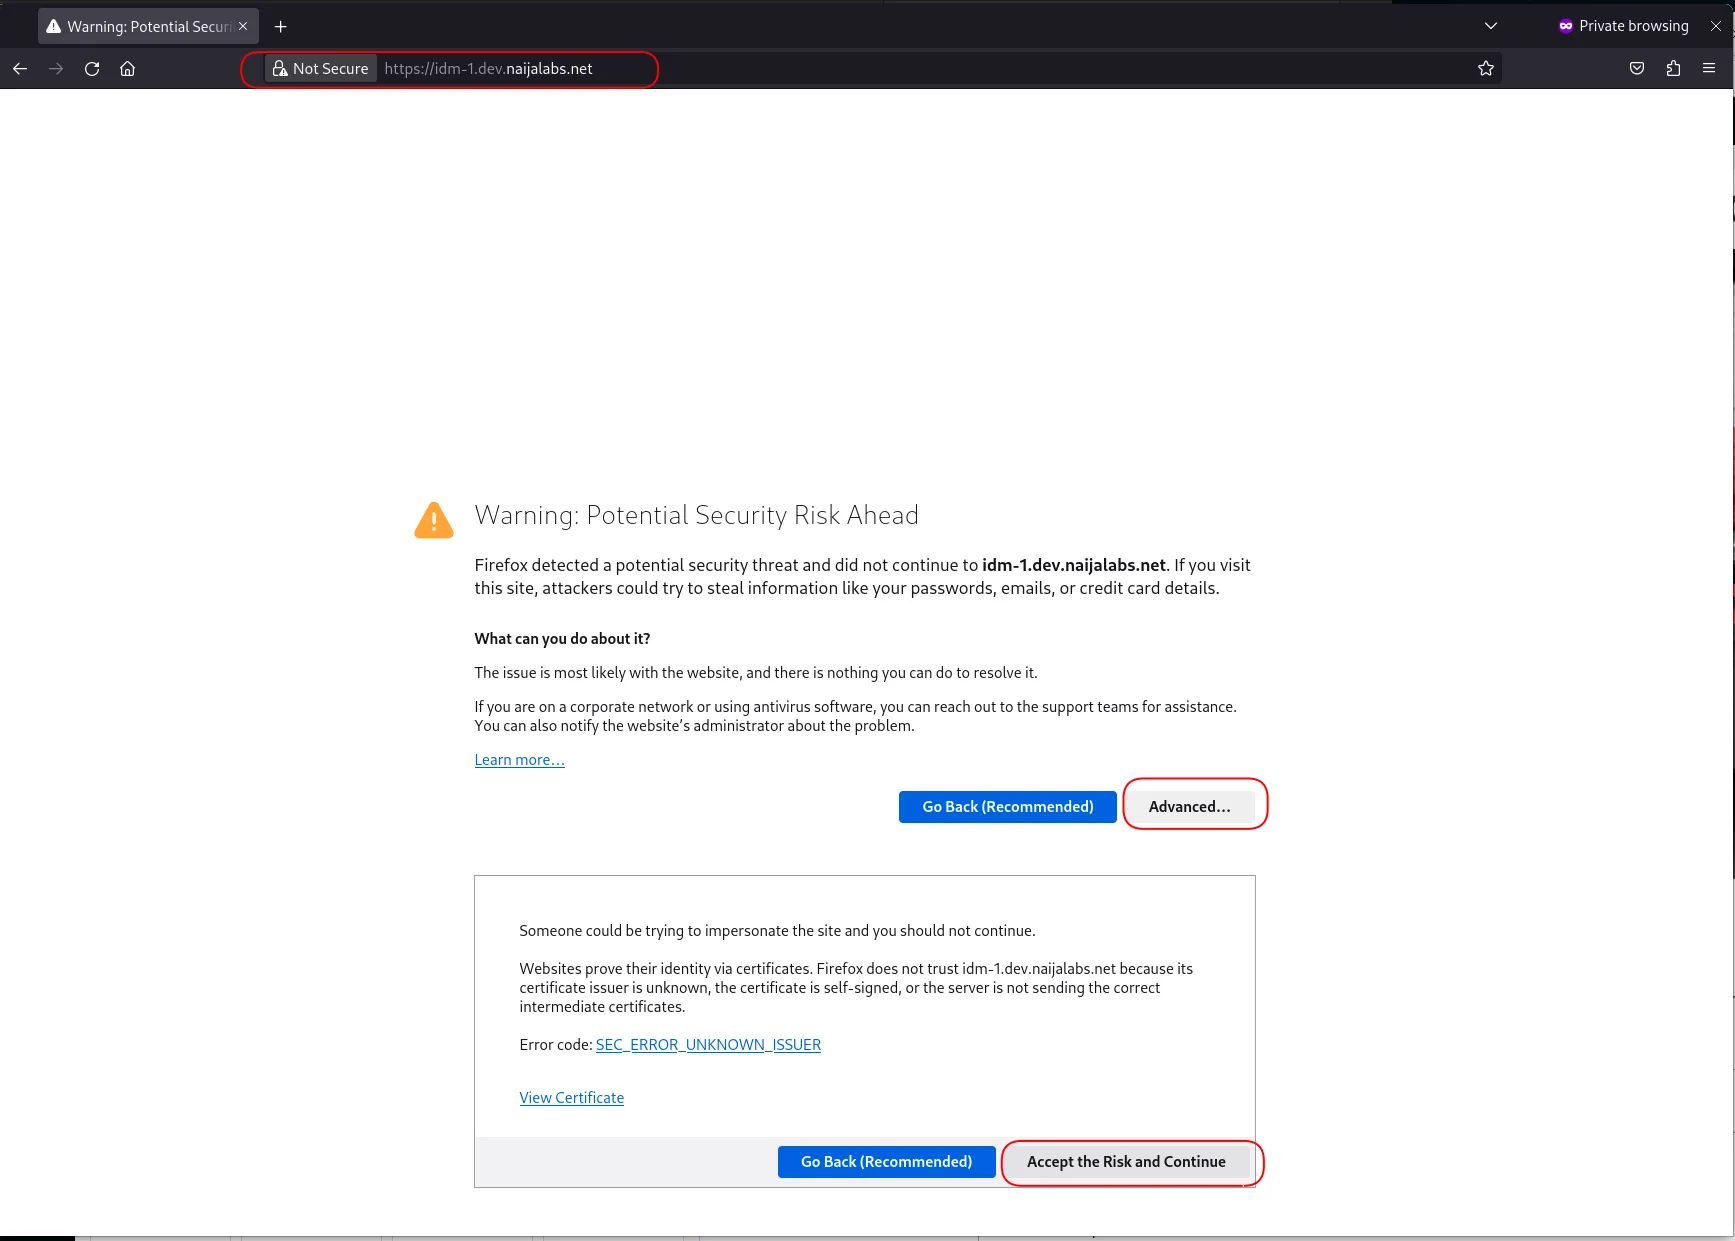Click upper Go Back (Recommended) button
The width and height of the screenshot is (1735, 1241).
[x=1007, y=807]
